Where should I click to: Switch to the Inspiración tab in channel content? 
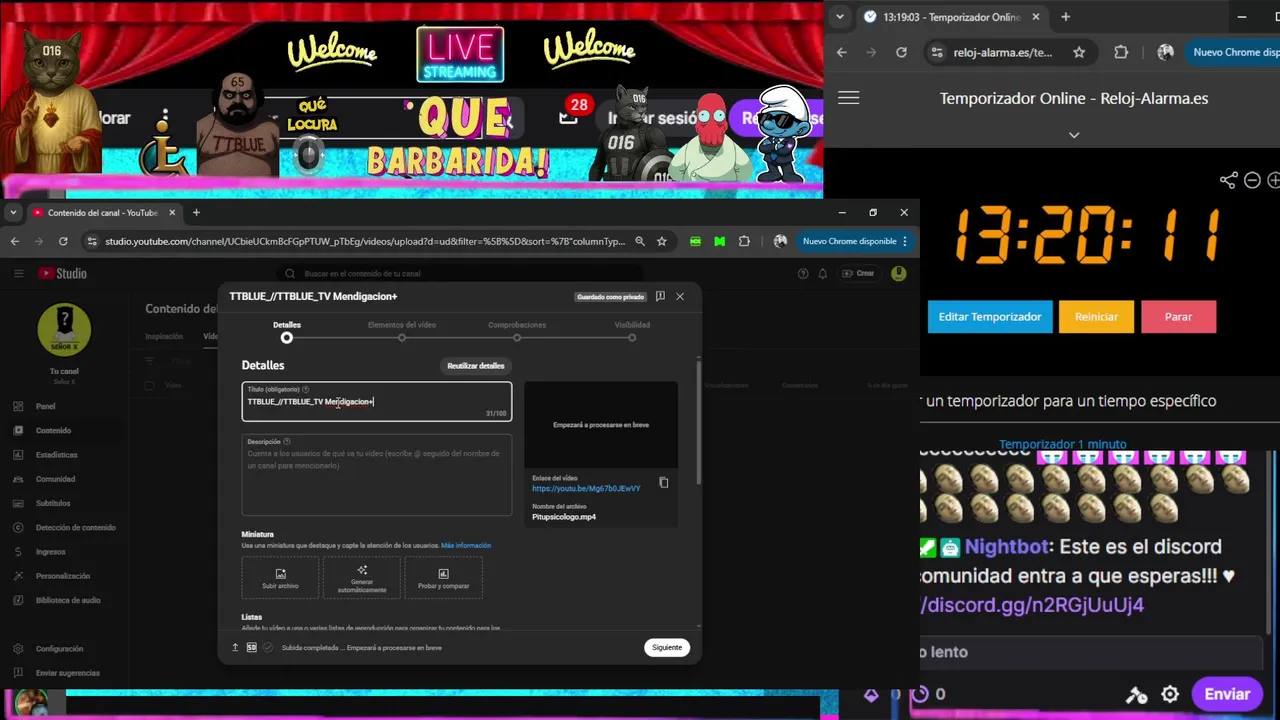tap(164, 336)
